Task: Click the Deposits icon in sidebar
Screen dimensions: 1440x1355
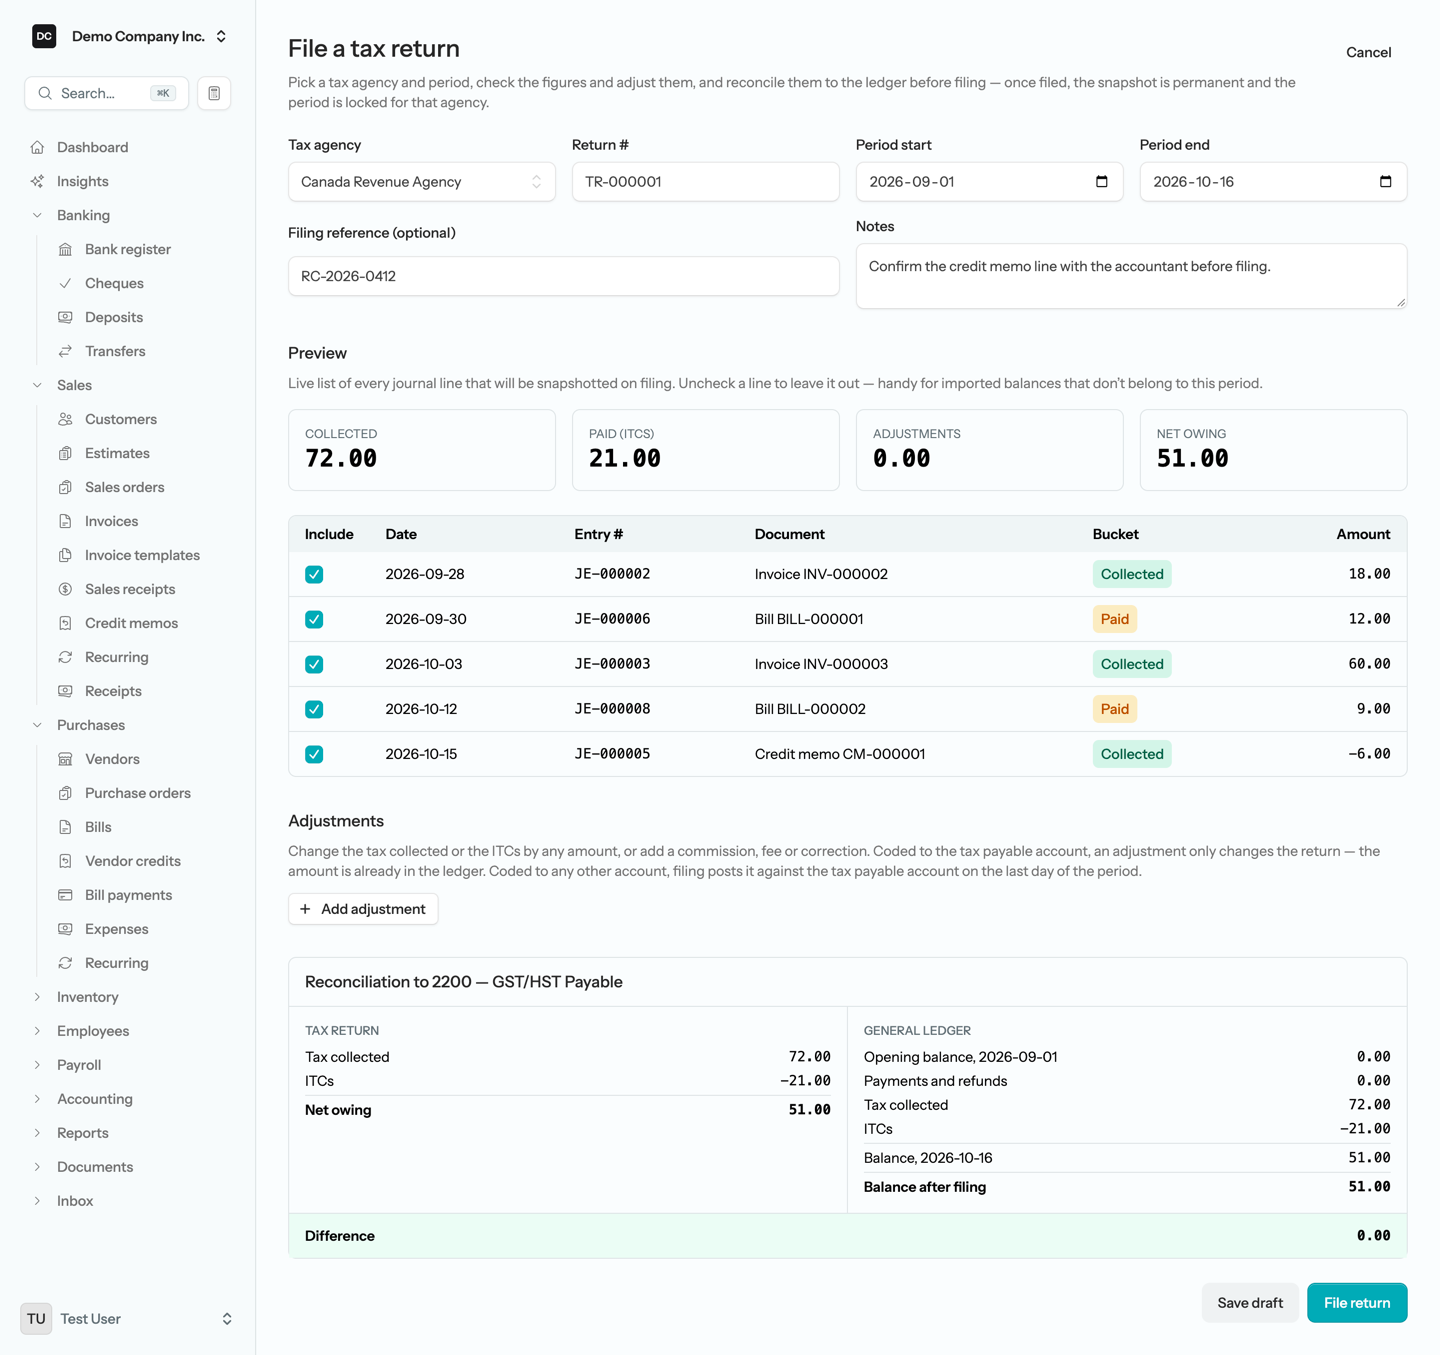Action: point(65,317)
